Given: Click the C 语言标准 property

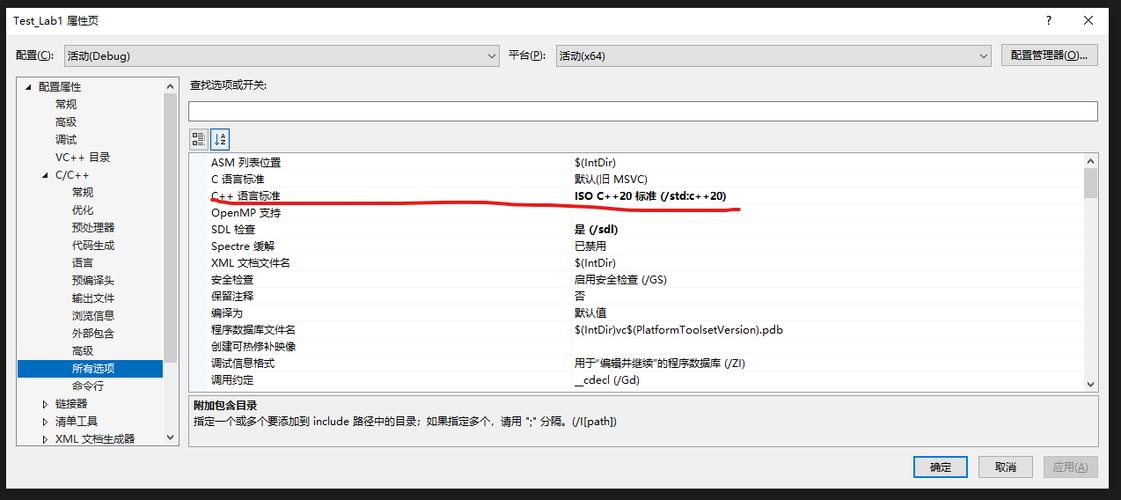Looking at the screenshot, I should point(238,180).
